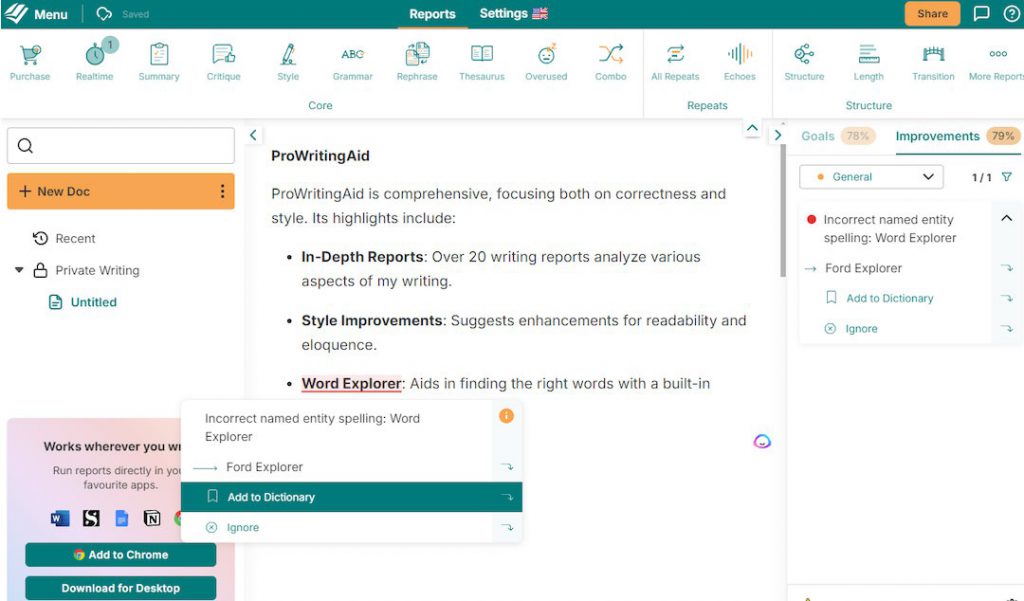Open the All Repeats report

point(675,61)
